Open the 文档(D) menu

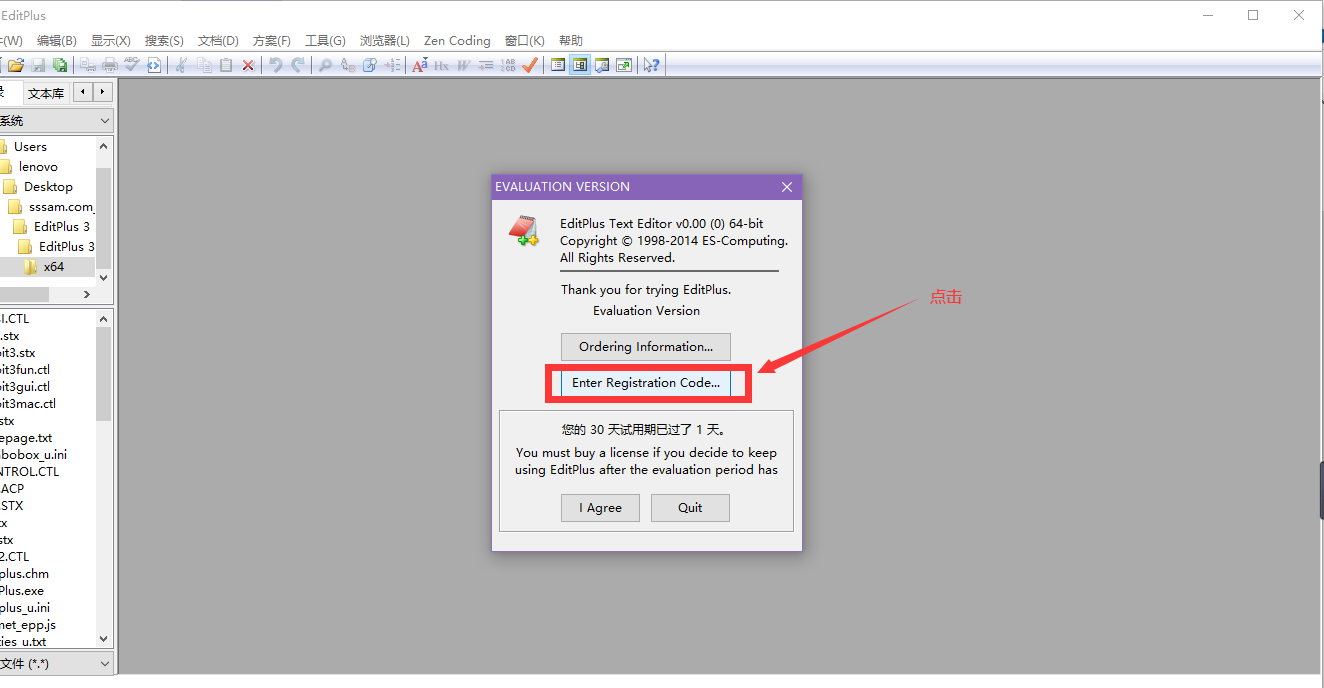(218, 41)
